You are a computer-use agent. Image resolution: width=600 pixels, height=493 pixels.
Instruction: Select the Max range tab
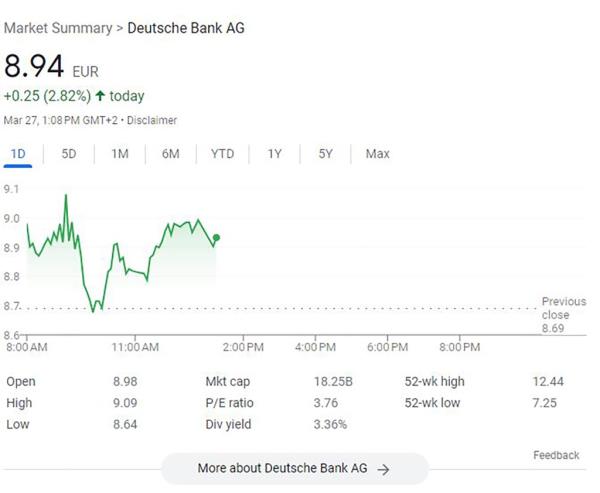[377, 154]
